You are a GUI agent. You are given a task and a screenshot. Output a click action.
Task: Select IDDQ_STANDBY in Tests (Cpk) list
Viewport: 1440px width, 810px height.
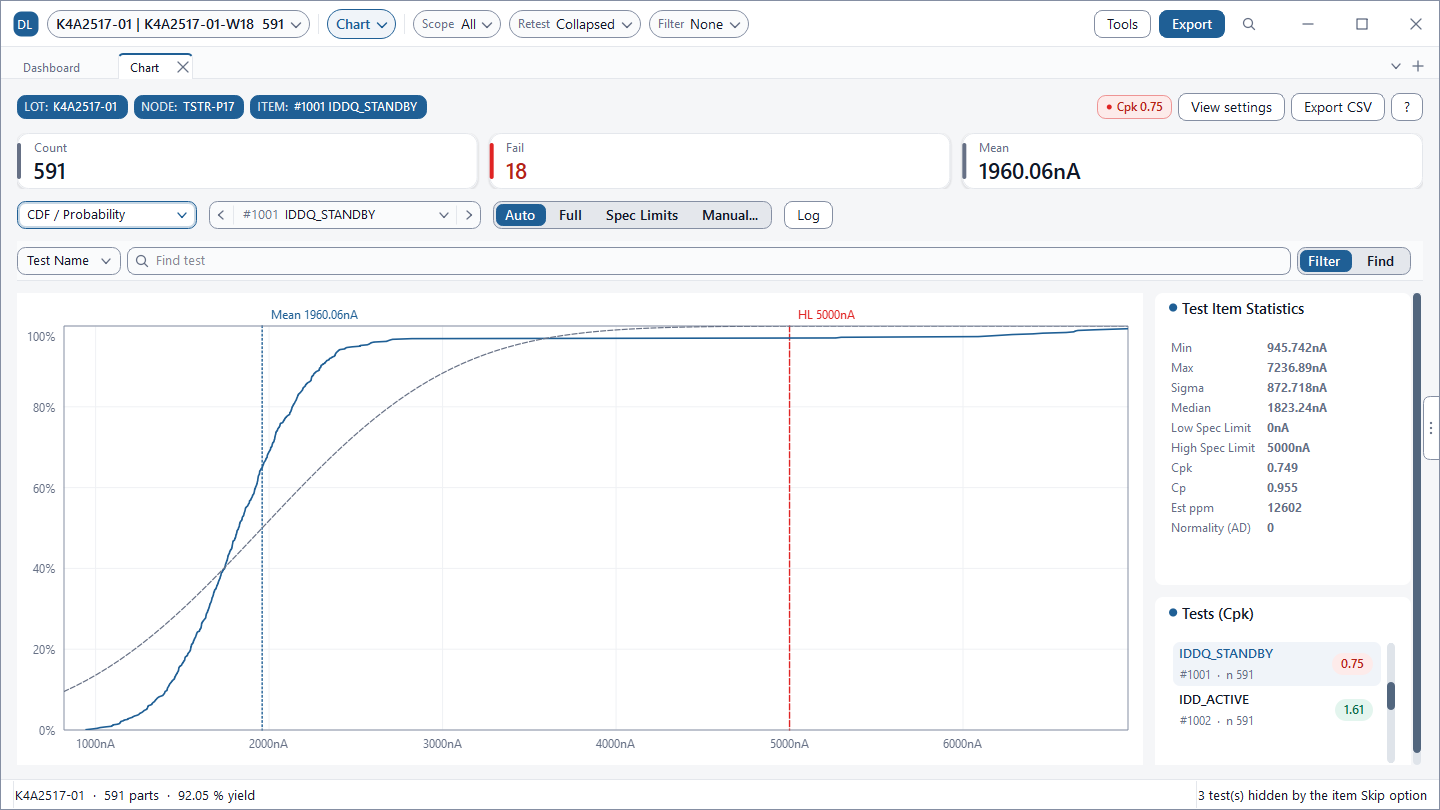(1277, 664)
